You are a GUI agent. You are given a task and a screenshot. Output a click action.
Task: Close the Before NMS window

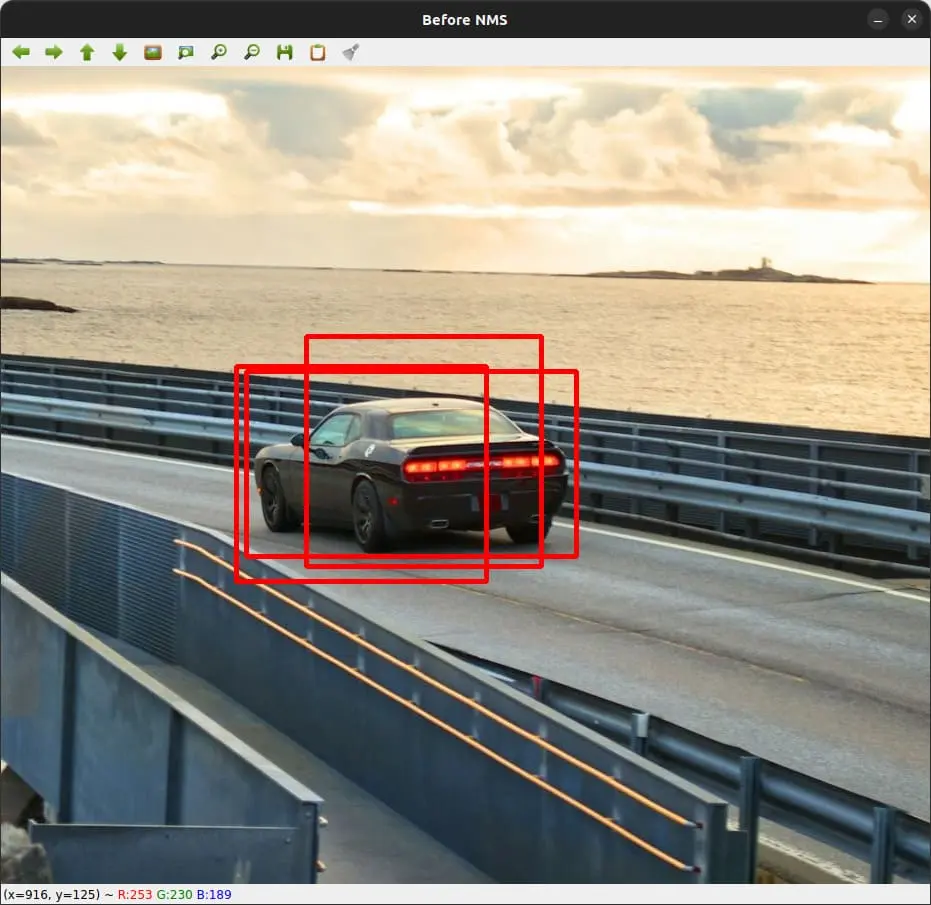click(911, 19)
